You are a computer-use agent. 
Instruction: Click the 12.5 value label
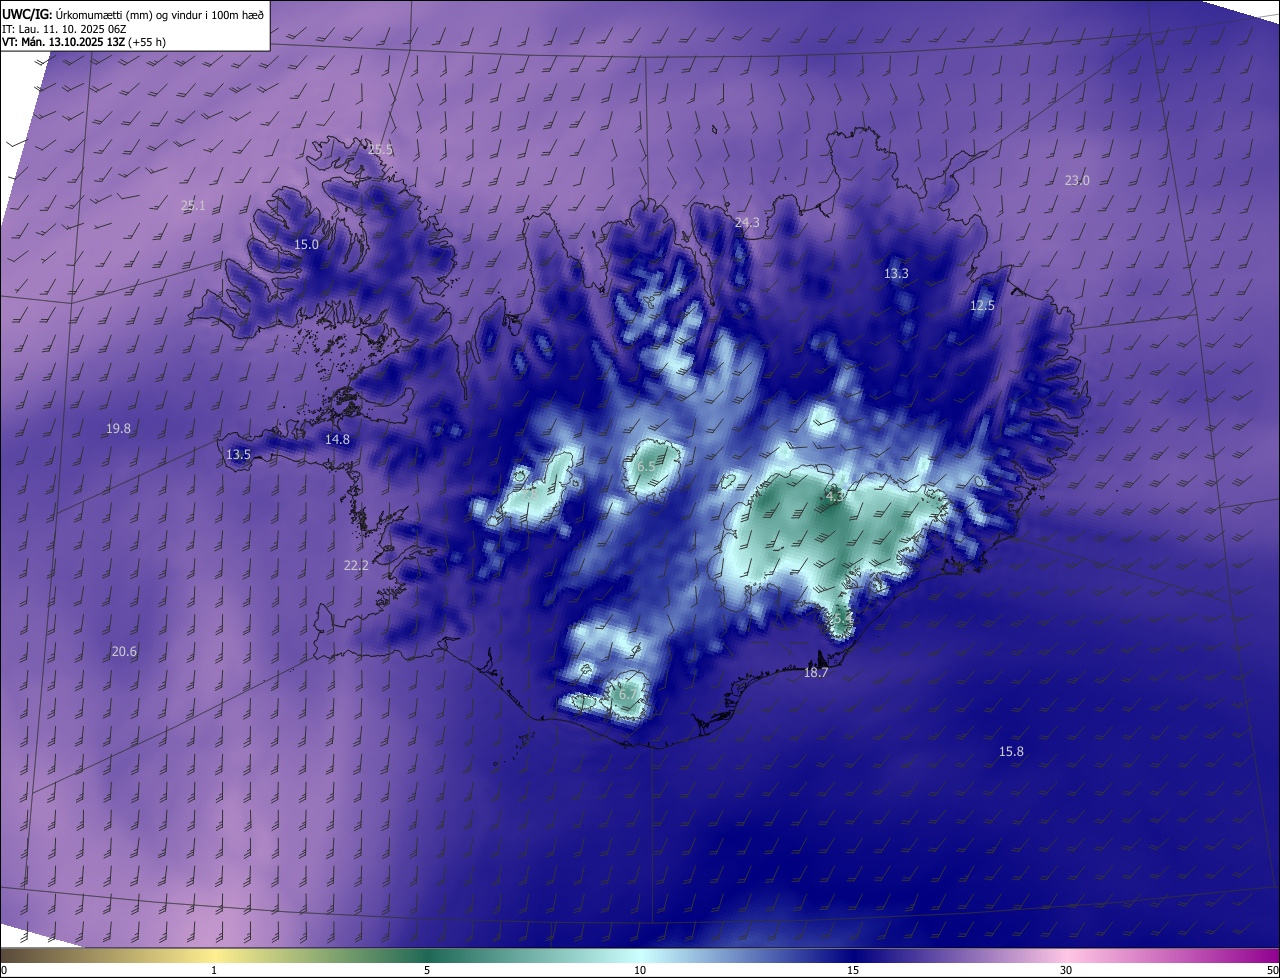coord(982,306)
